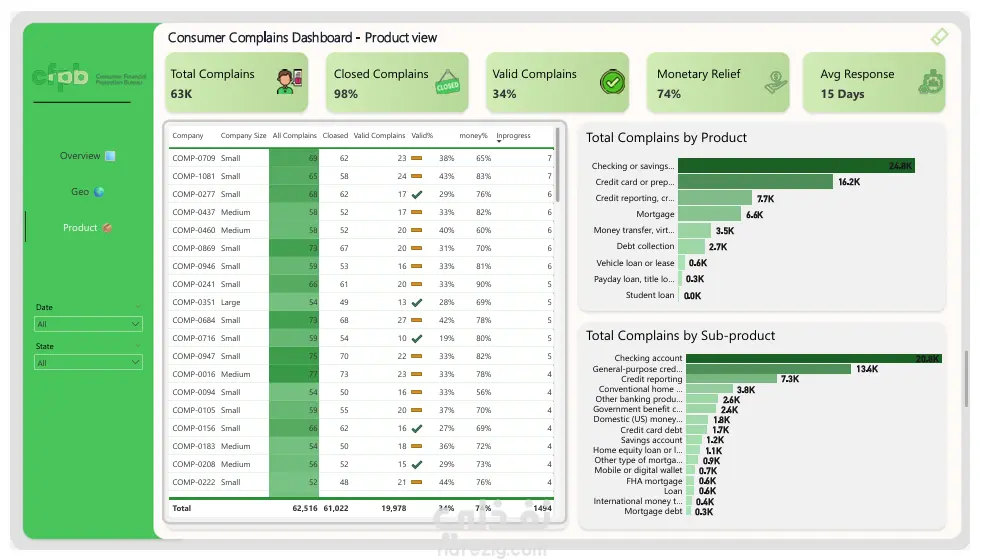
Task: Click the dashboard right-edge scrollbar
Action: click(967, 379)
